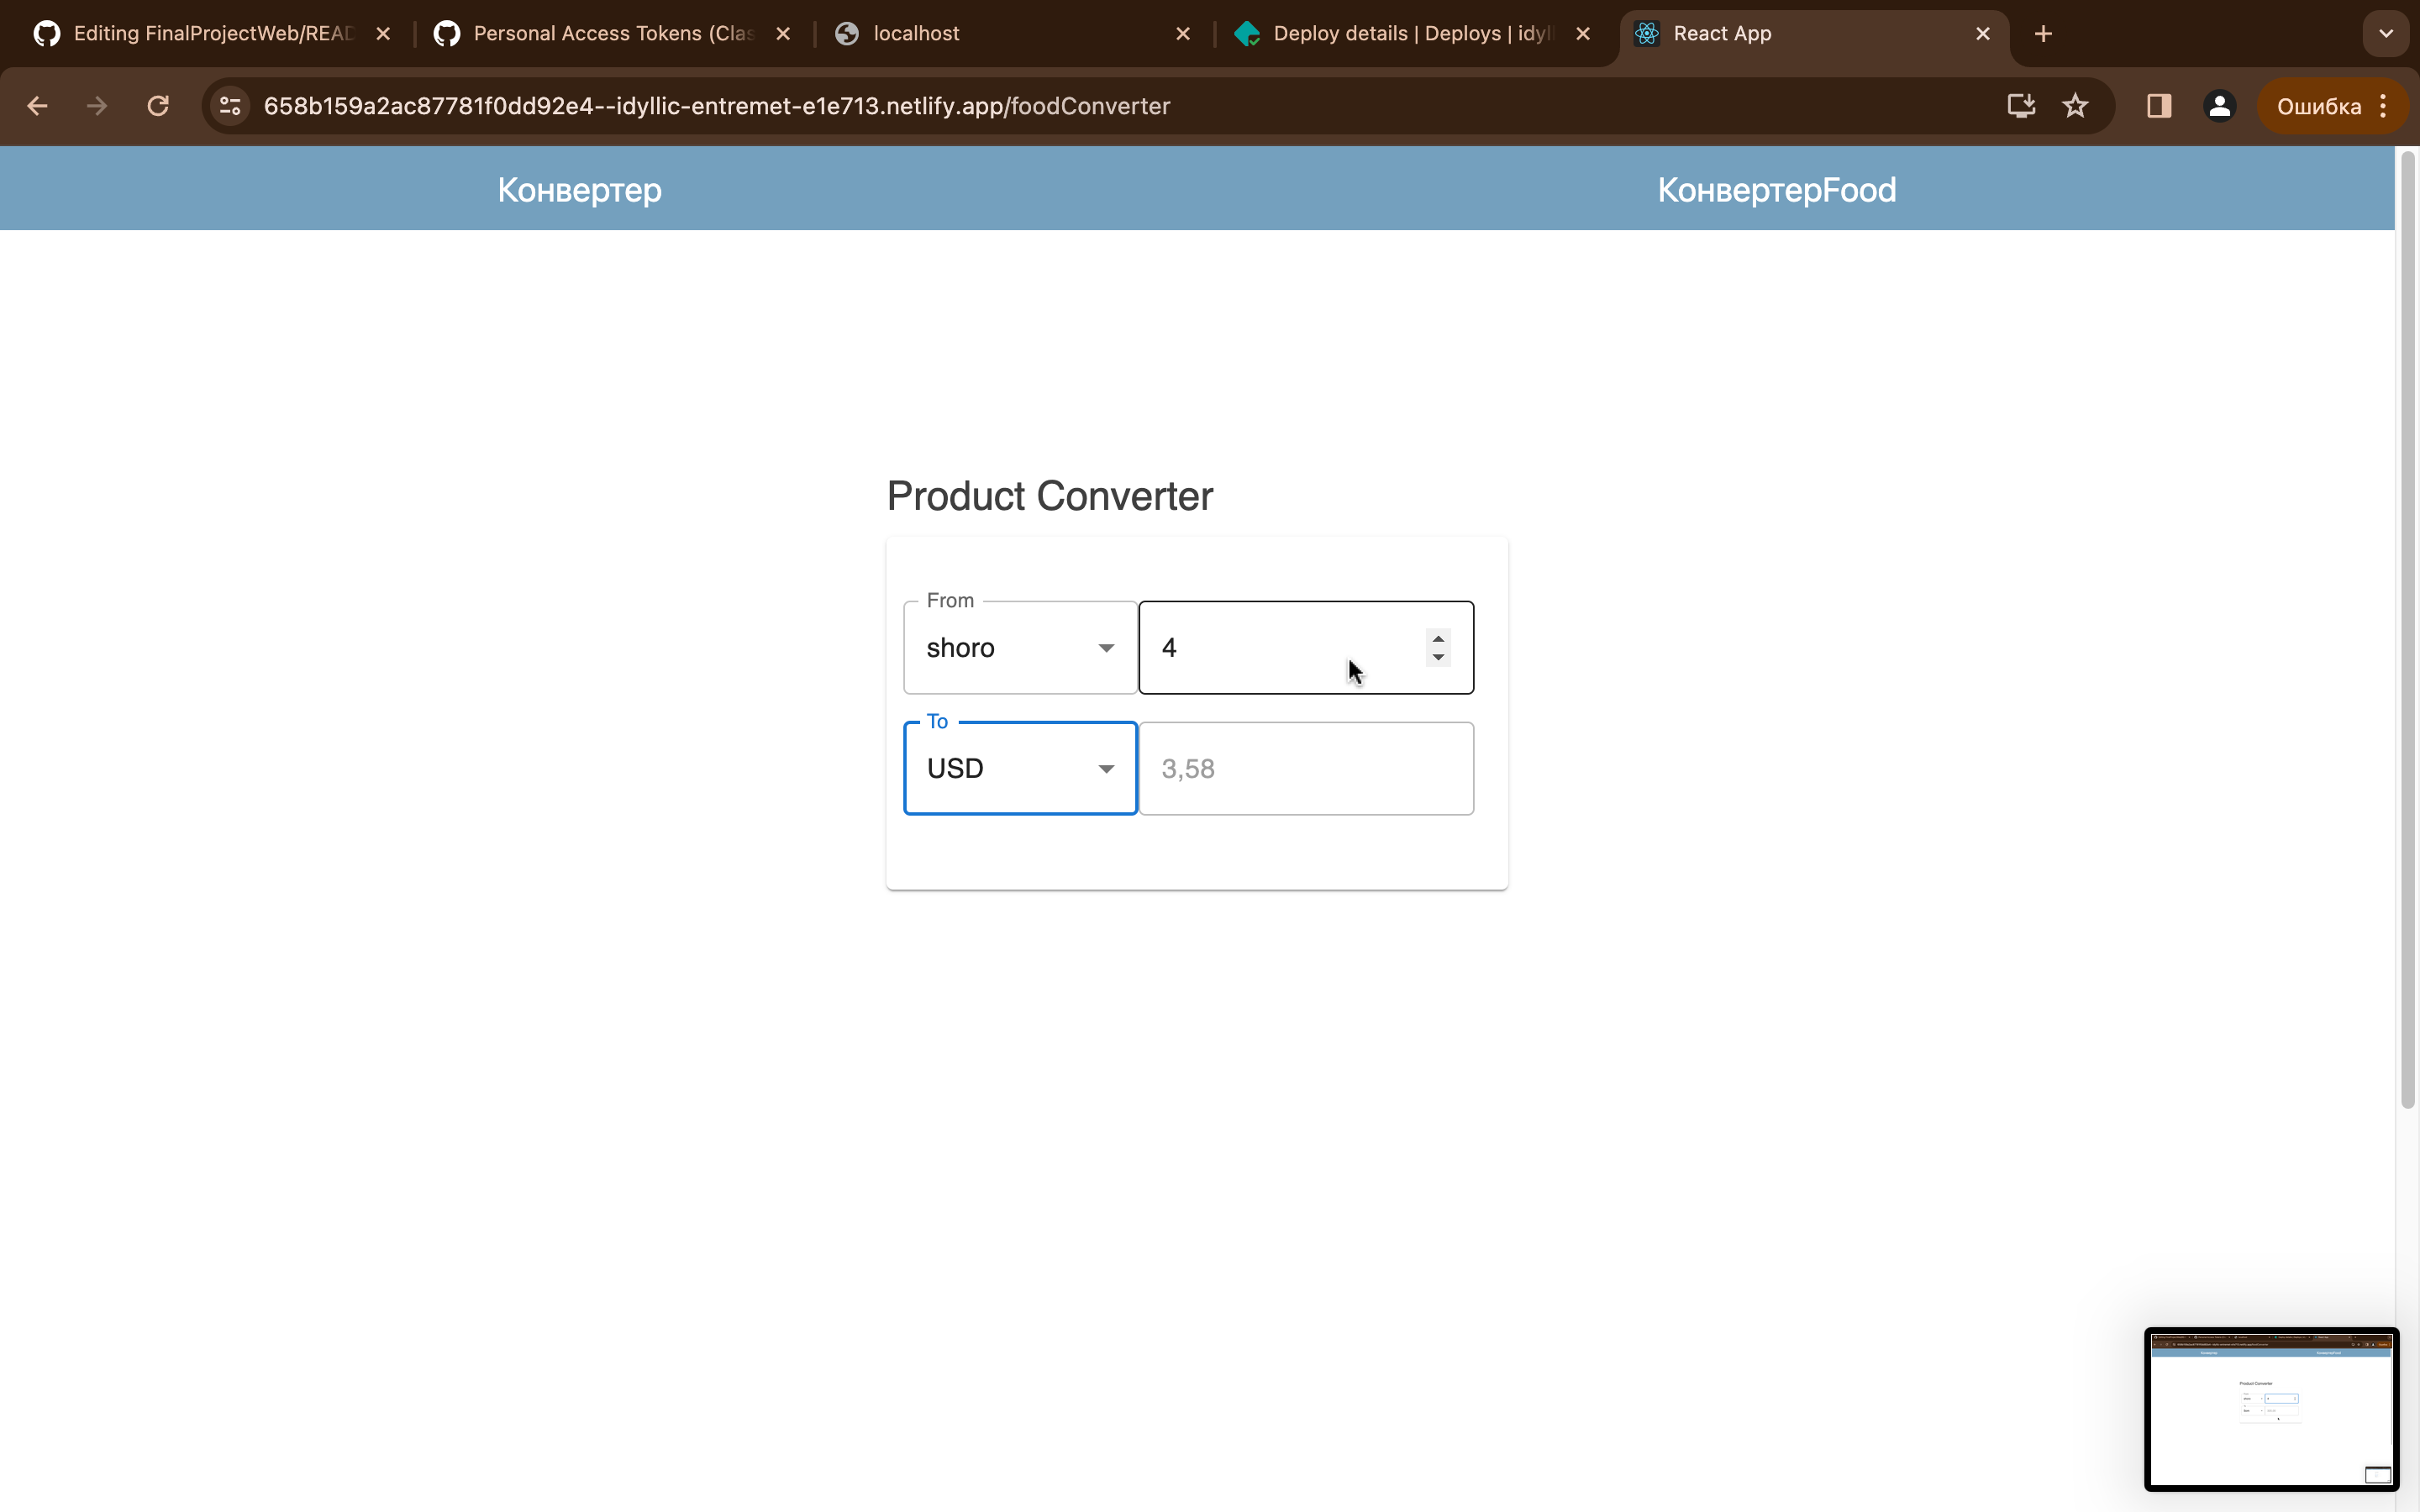
Task: Go back to previous page
Action: point(38,106)
